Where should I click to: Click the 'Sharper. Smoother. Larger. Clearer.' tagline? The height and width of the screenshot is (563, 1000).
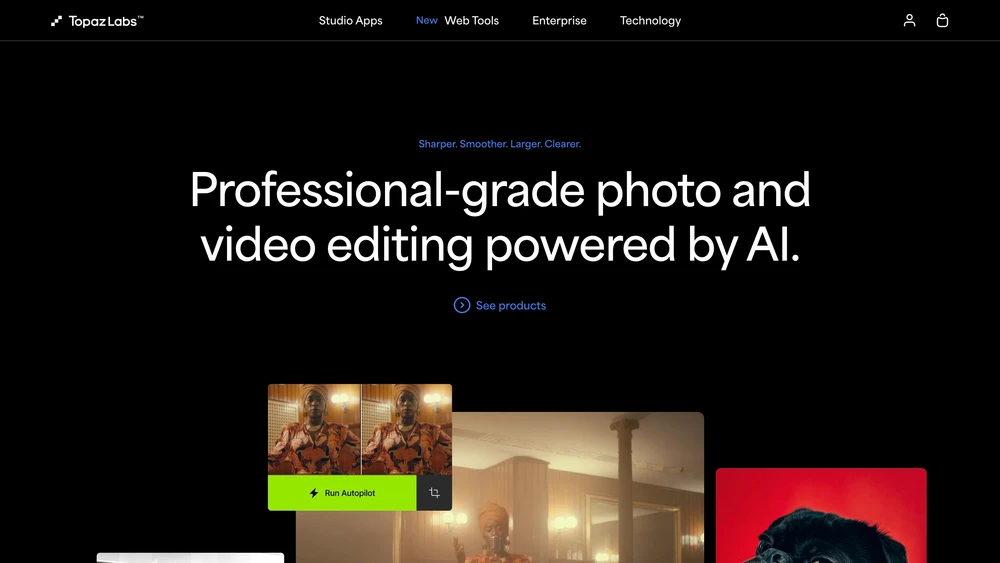coord(499,144)
